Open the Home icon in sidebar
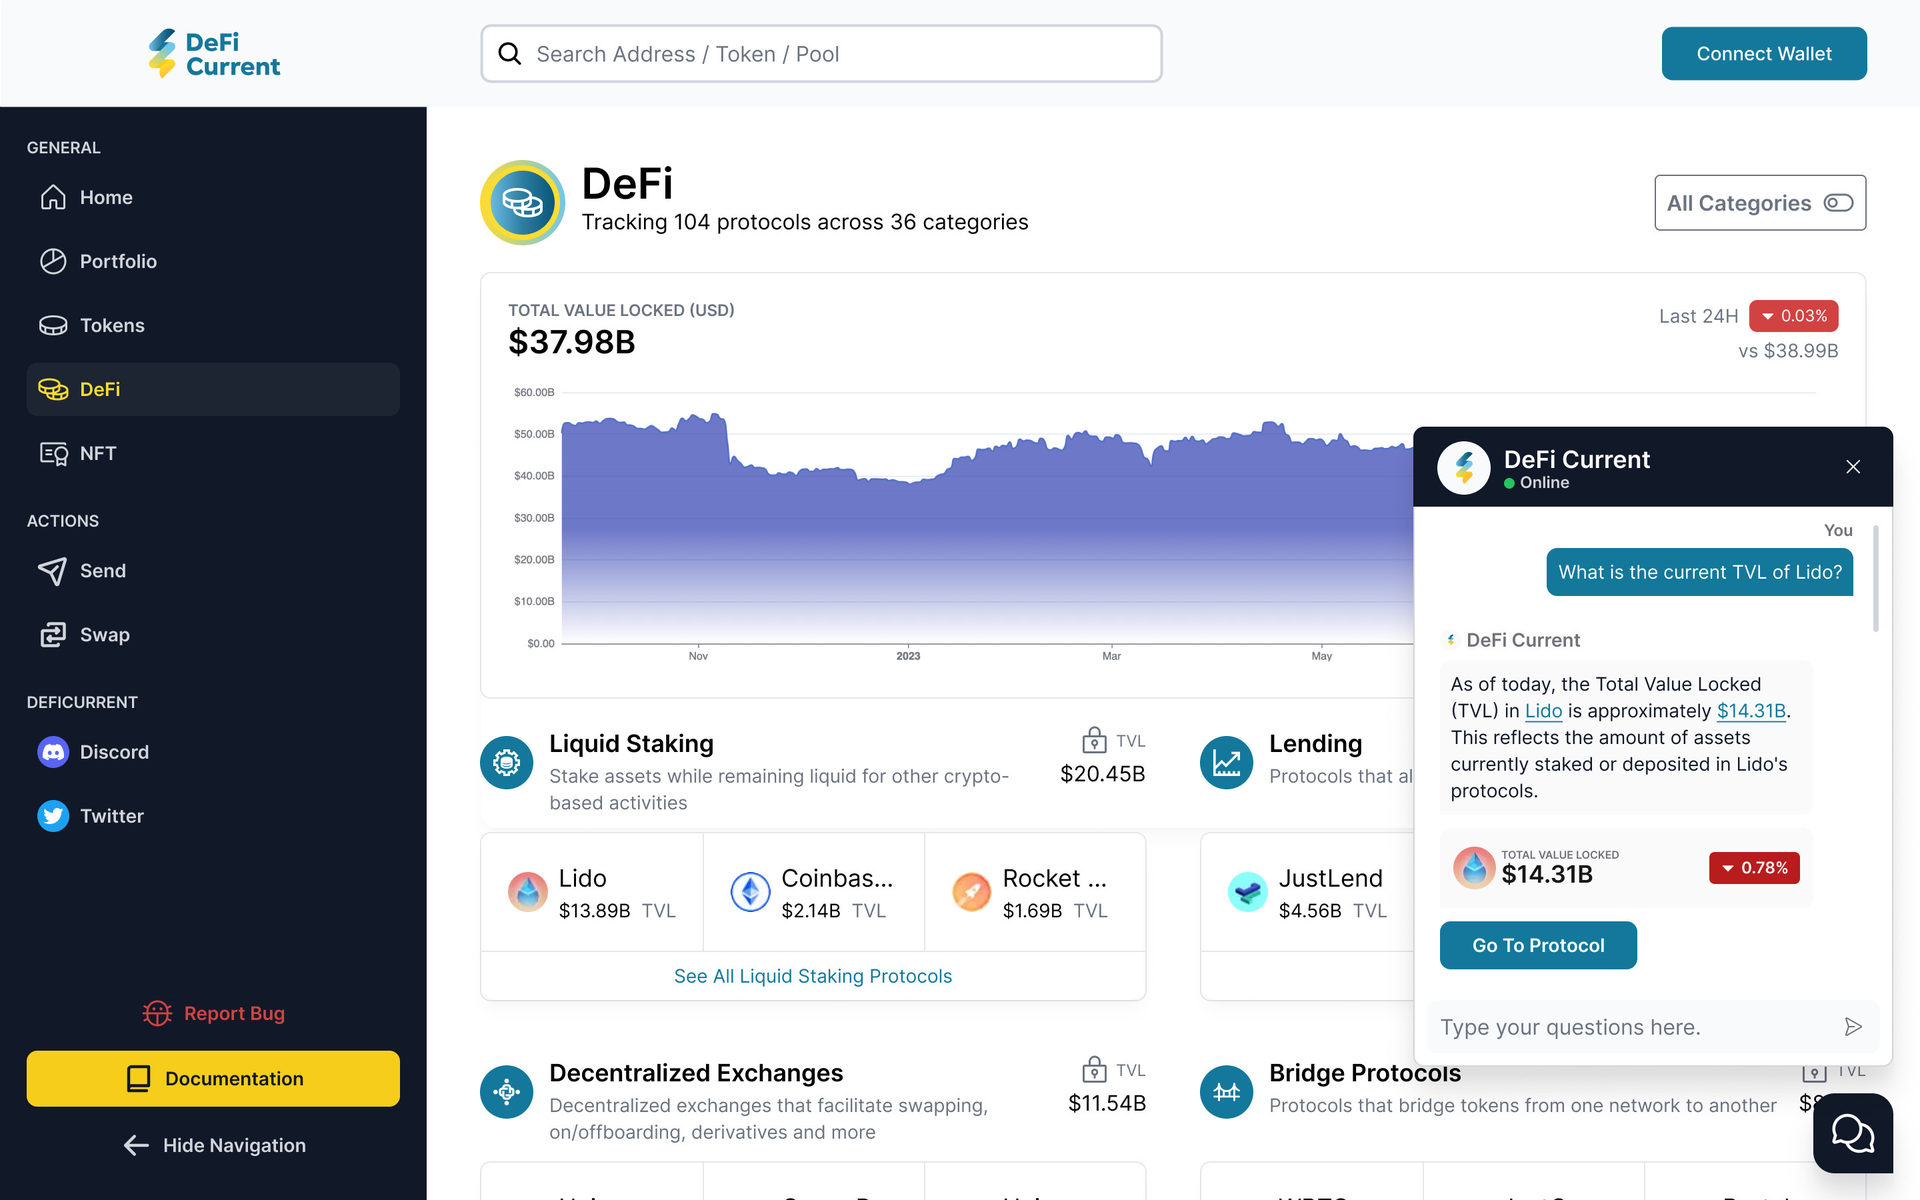Viewport: 1920px width, 1200px height. point(53,197)
